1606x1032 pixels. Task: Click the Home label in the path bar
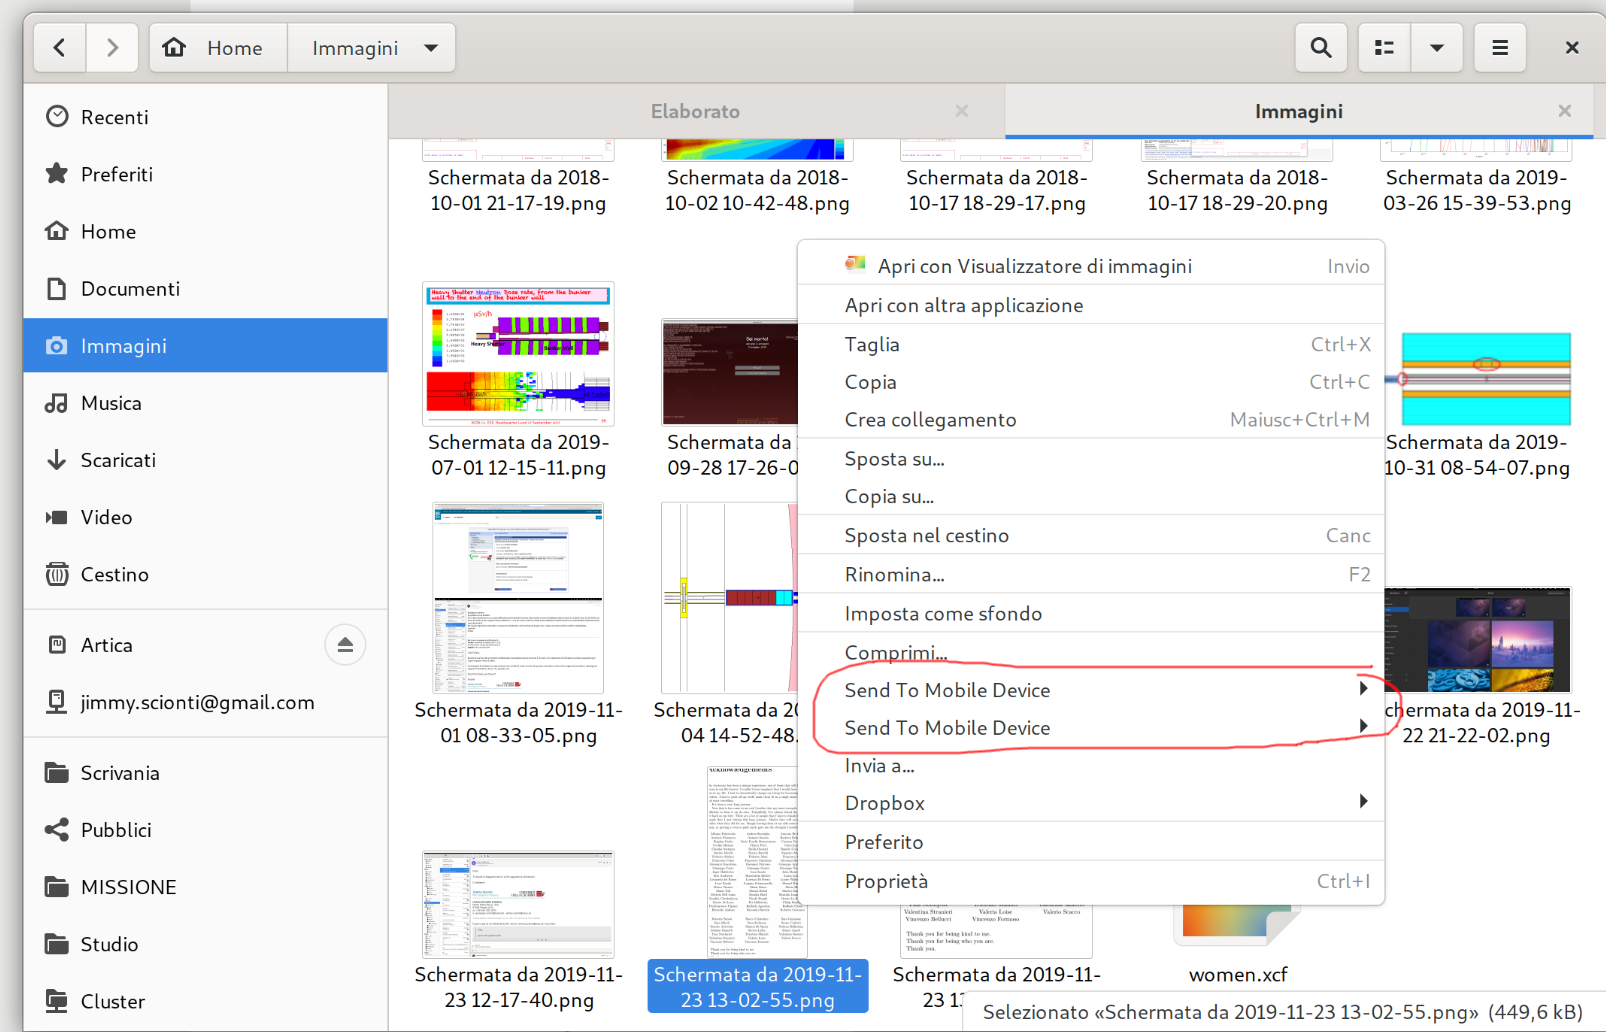(235, 48)
